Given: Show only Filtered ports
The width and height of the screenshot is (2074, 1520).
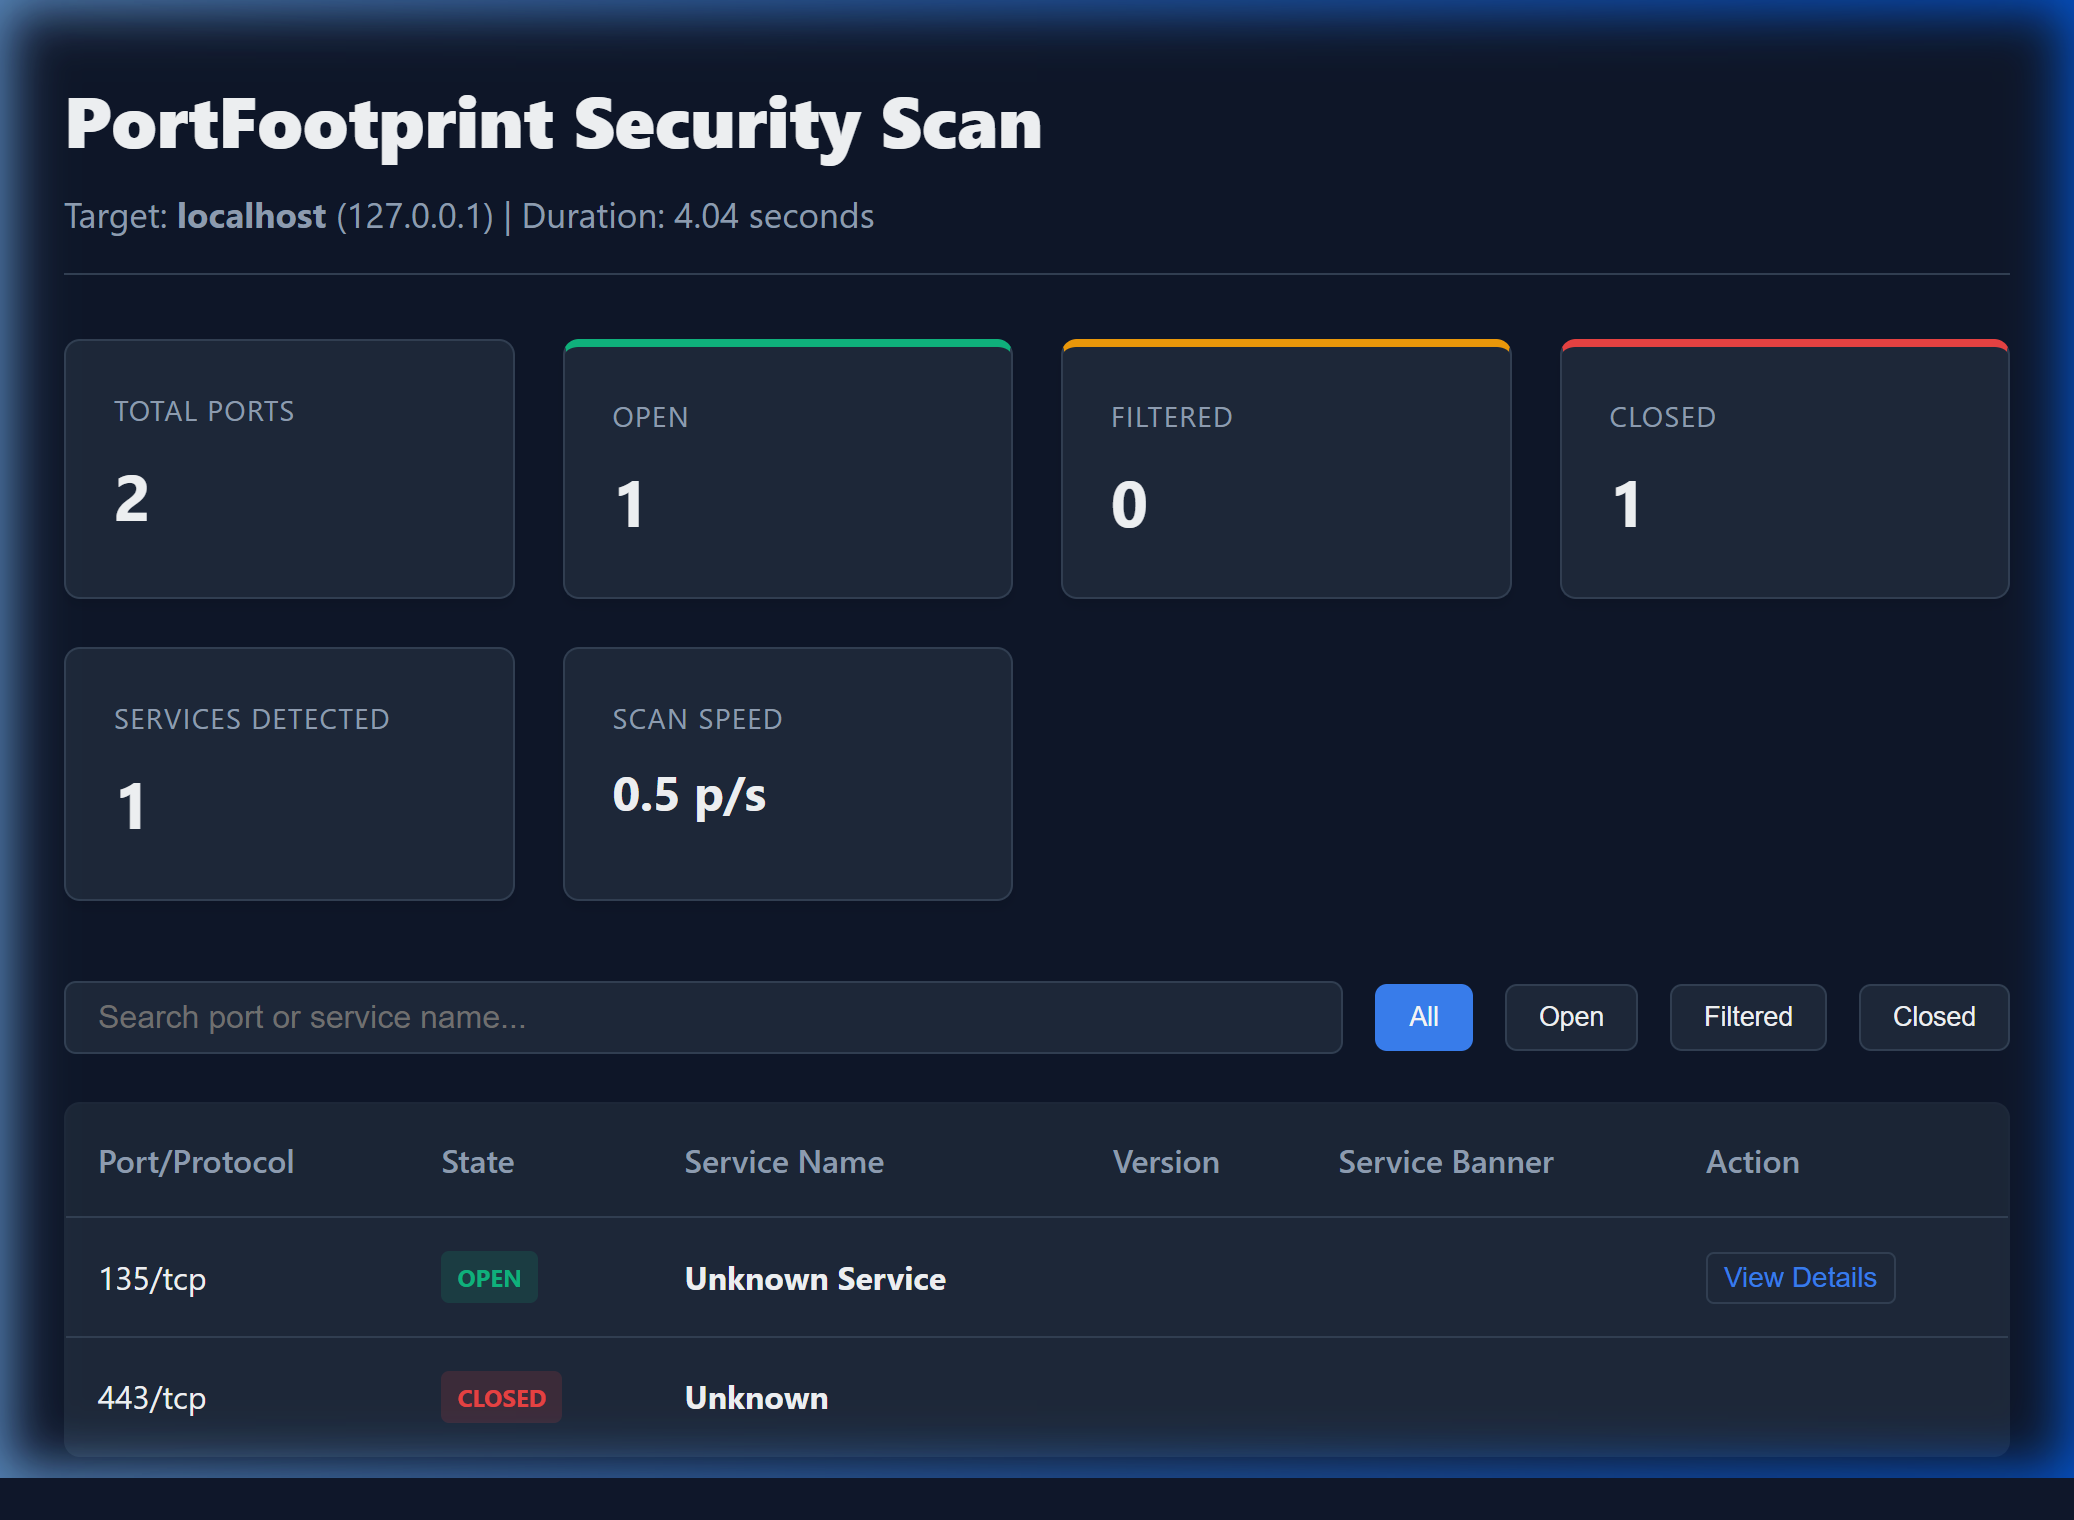Looking at the screenshot, I should (1748, 1017).
